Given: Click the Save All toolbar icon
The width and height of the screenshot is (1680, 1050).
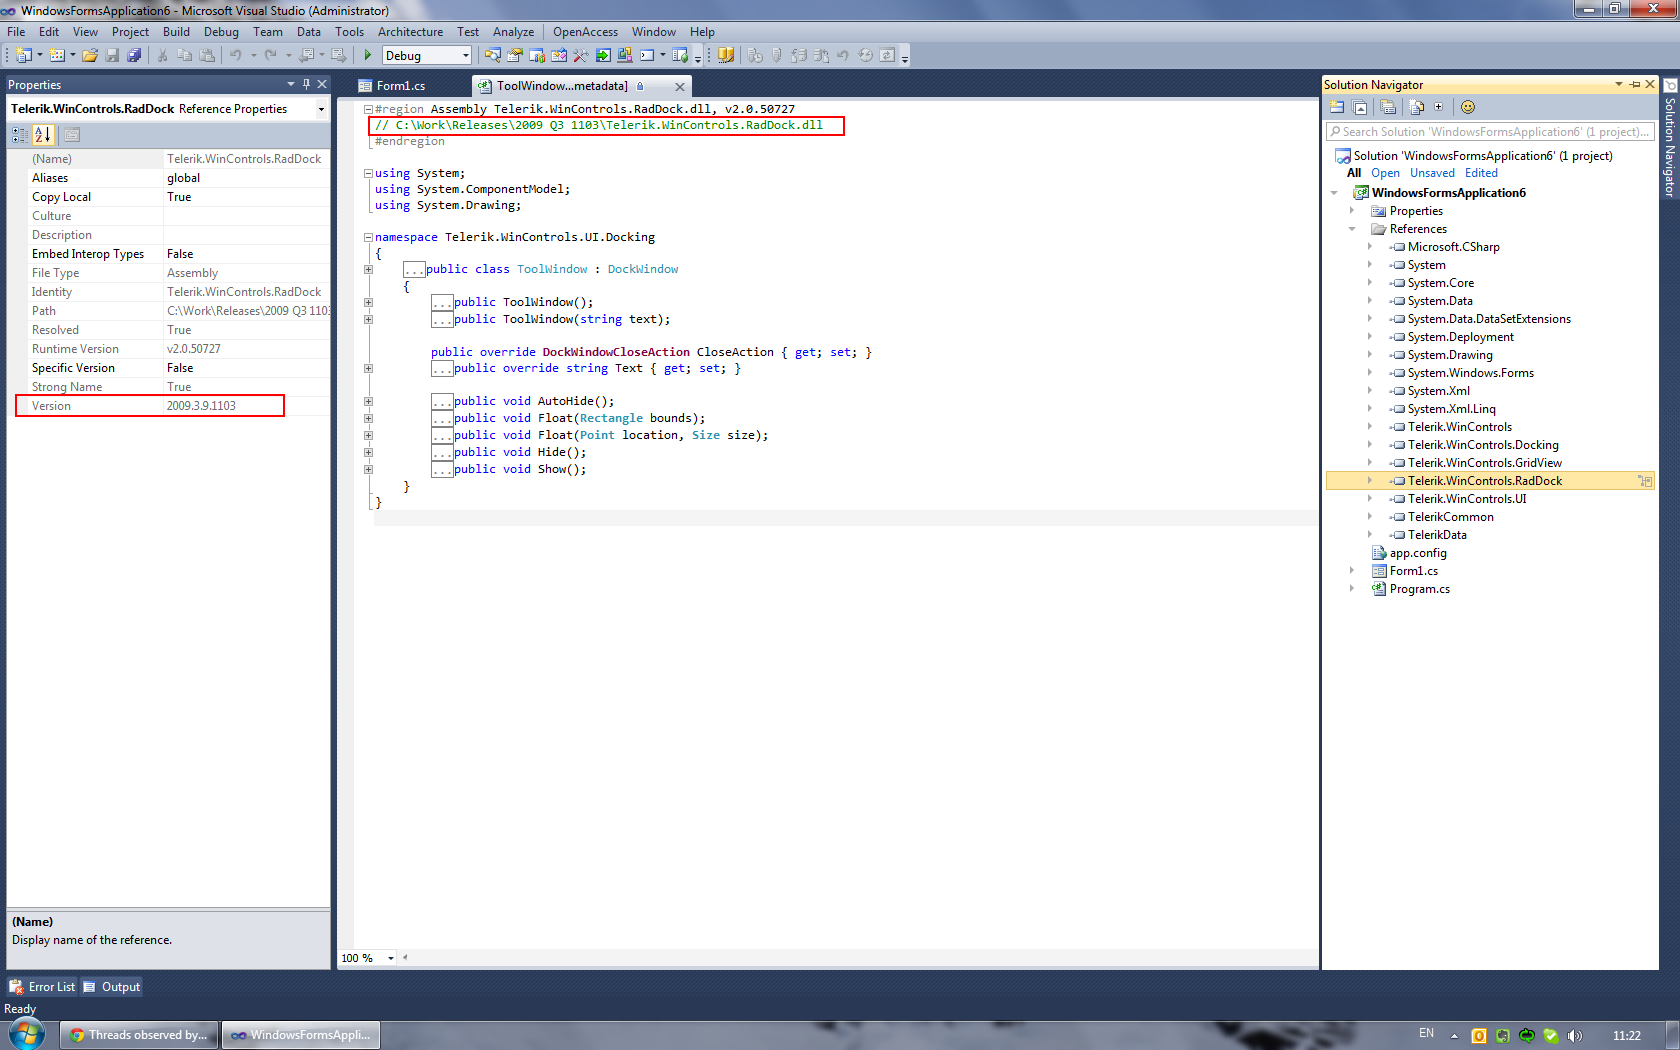Looking at the screenshot, I should [x=134, y=55].
